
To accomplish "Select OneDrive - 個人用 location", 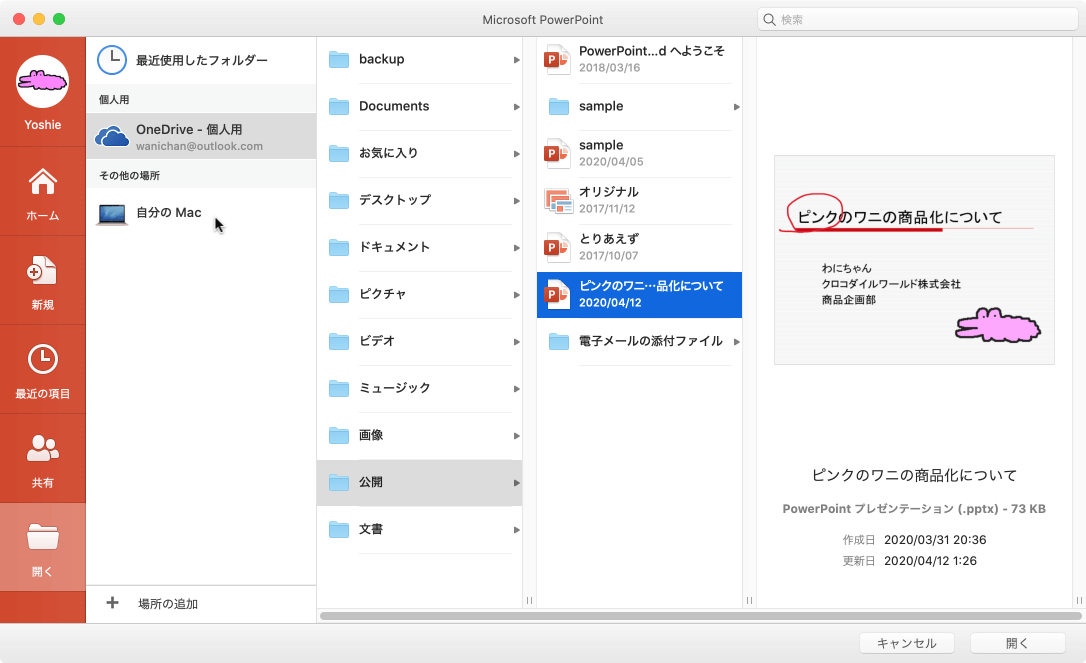I will 201,136.
